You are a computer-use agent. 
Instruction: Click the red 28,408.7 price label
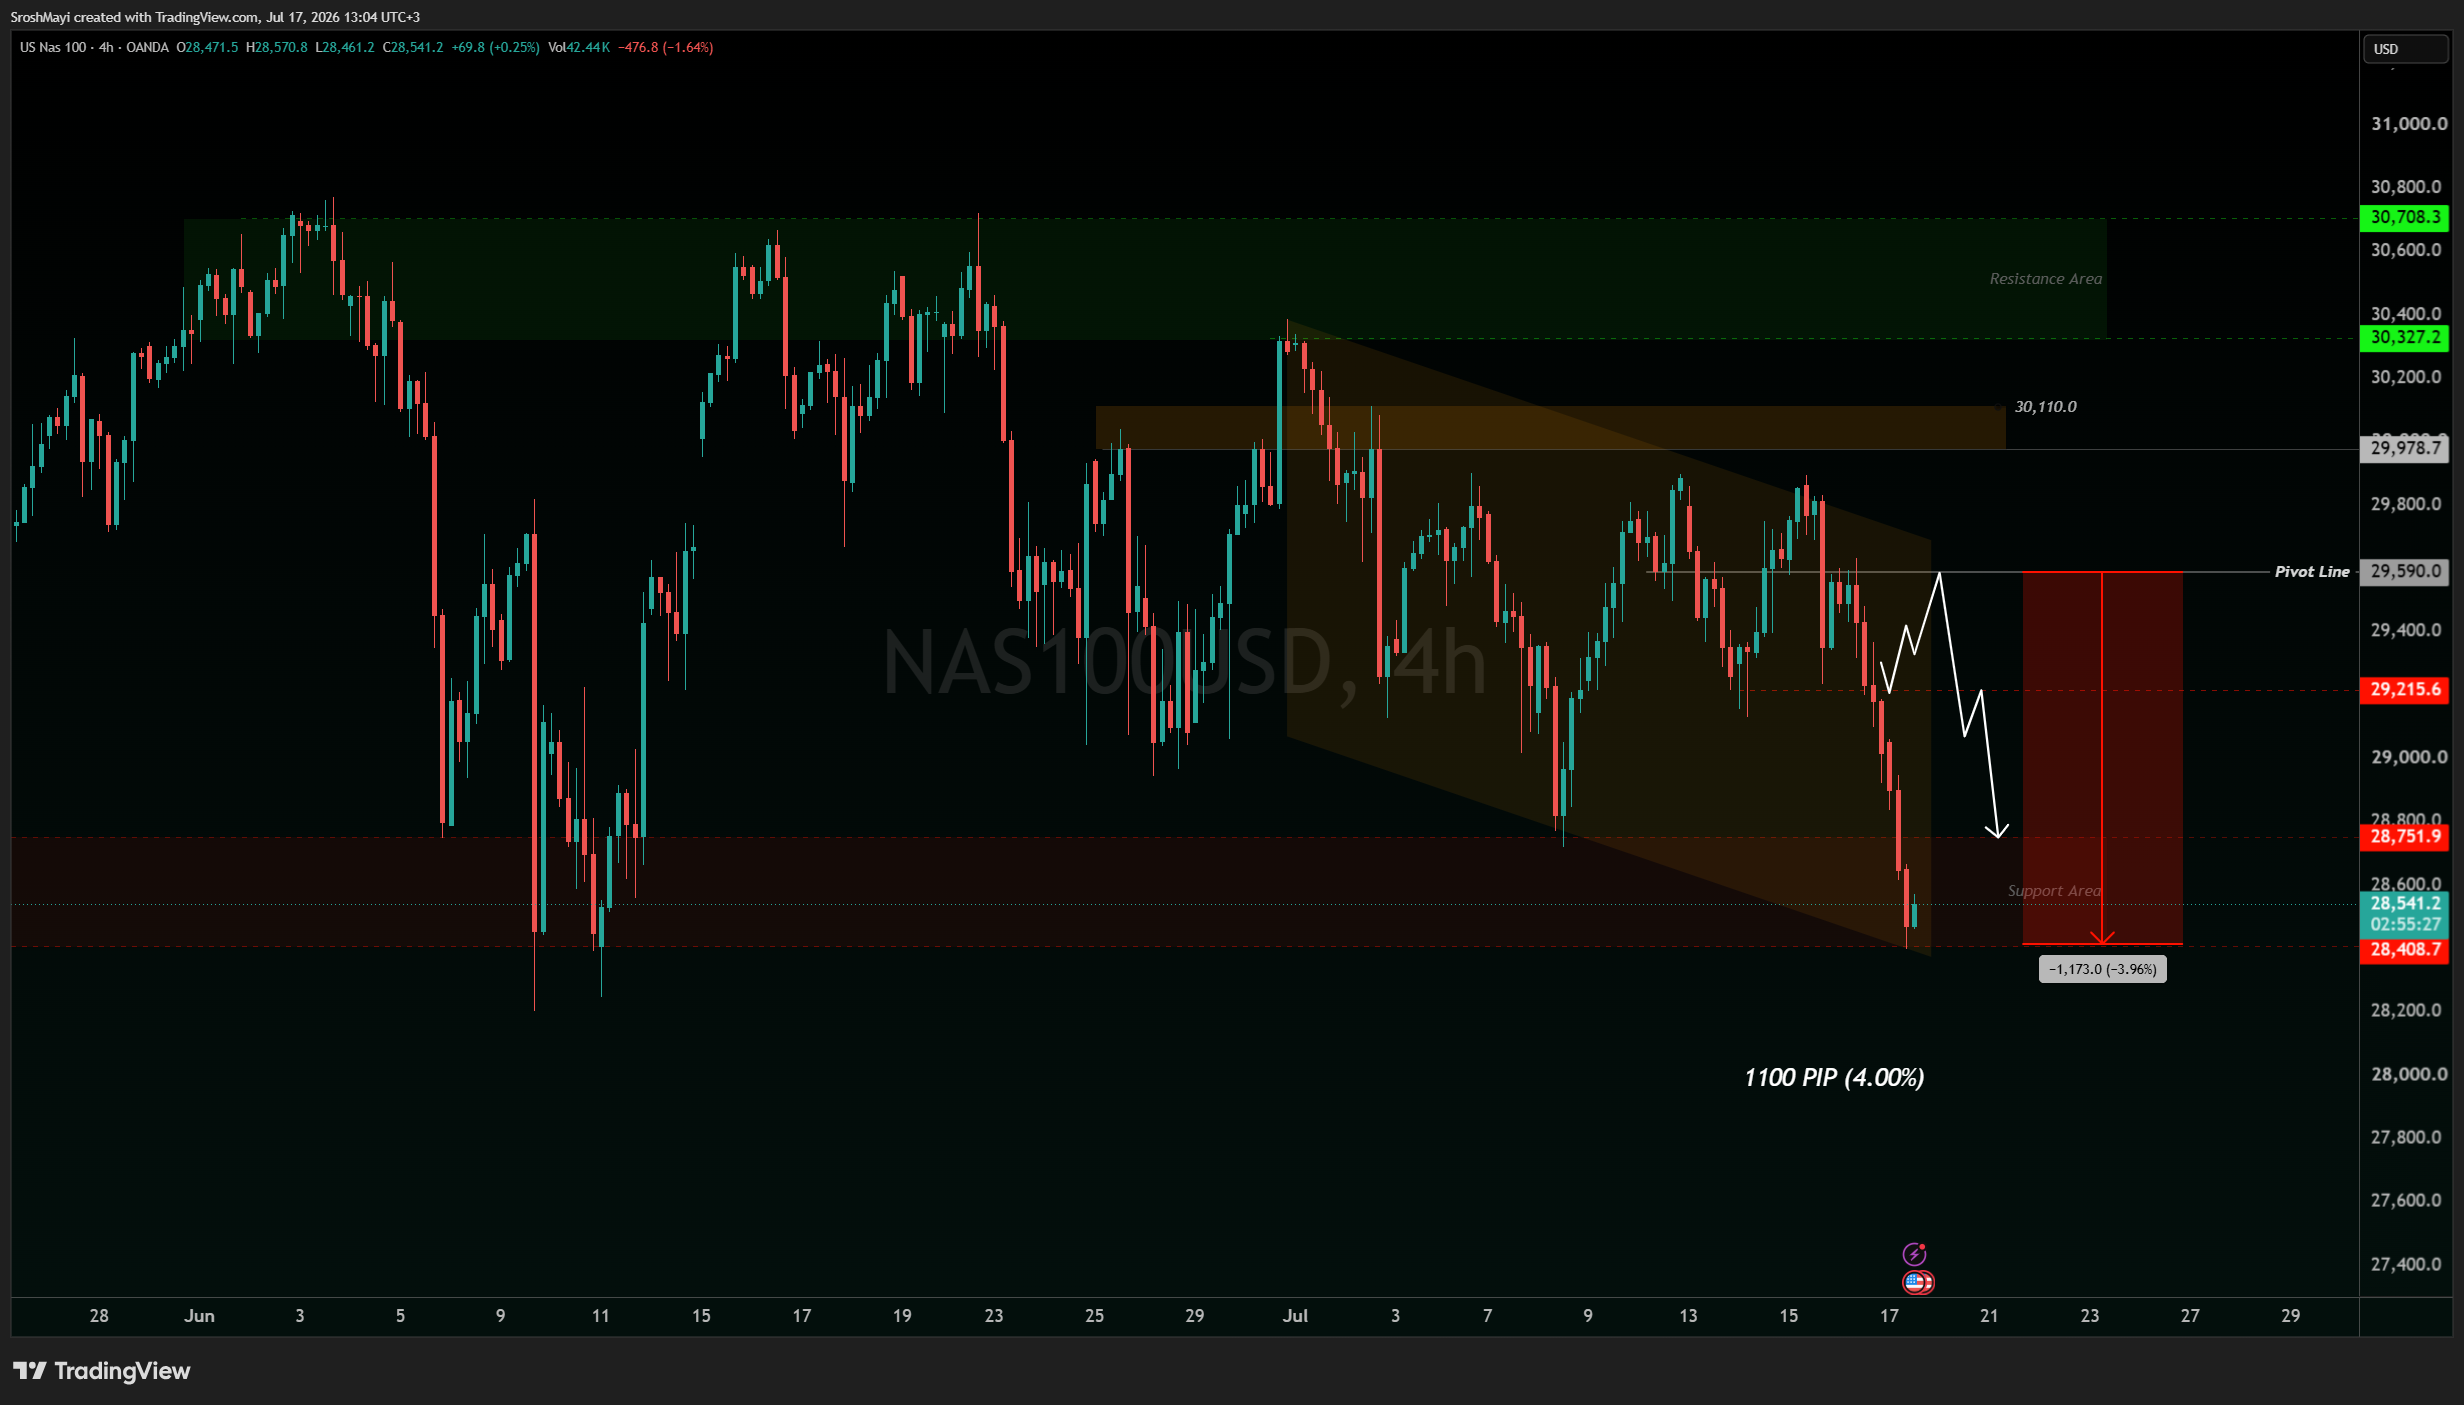point(2404,950)
